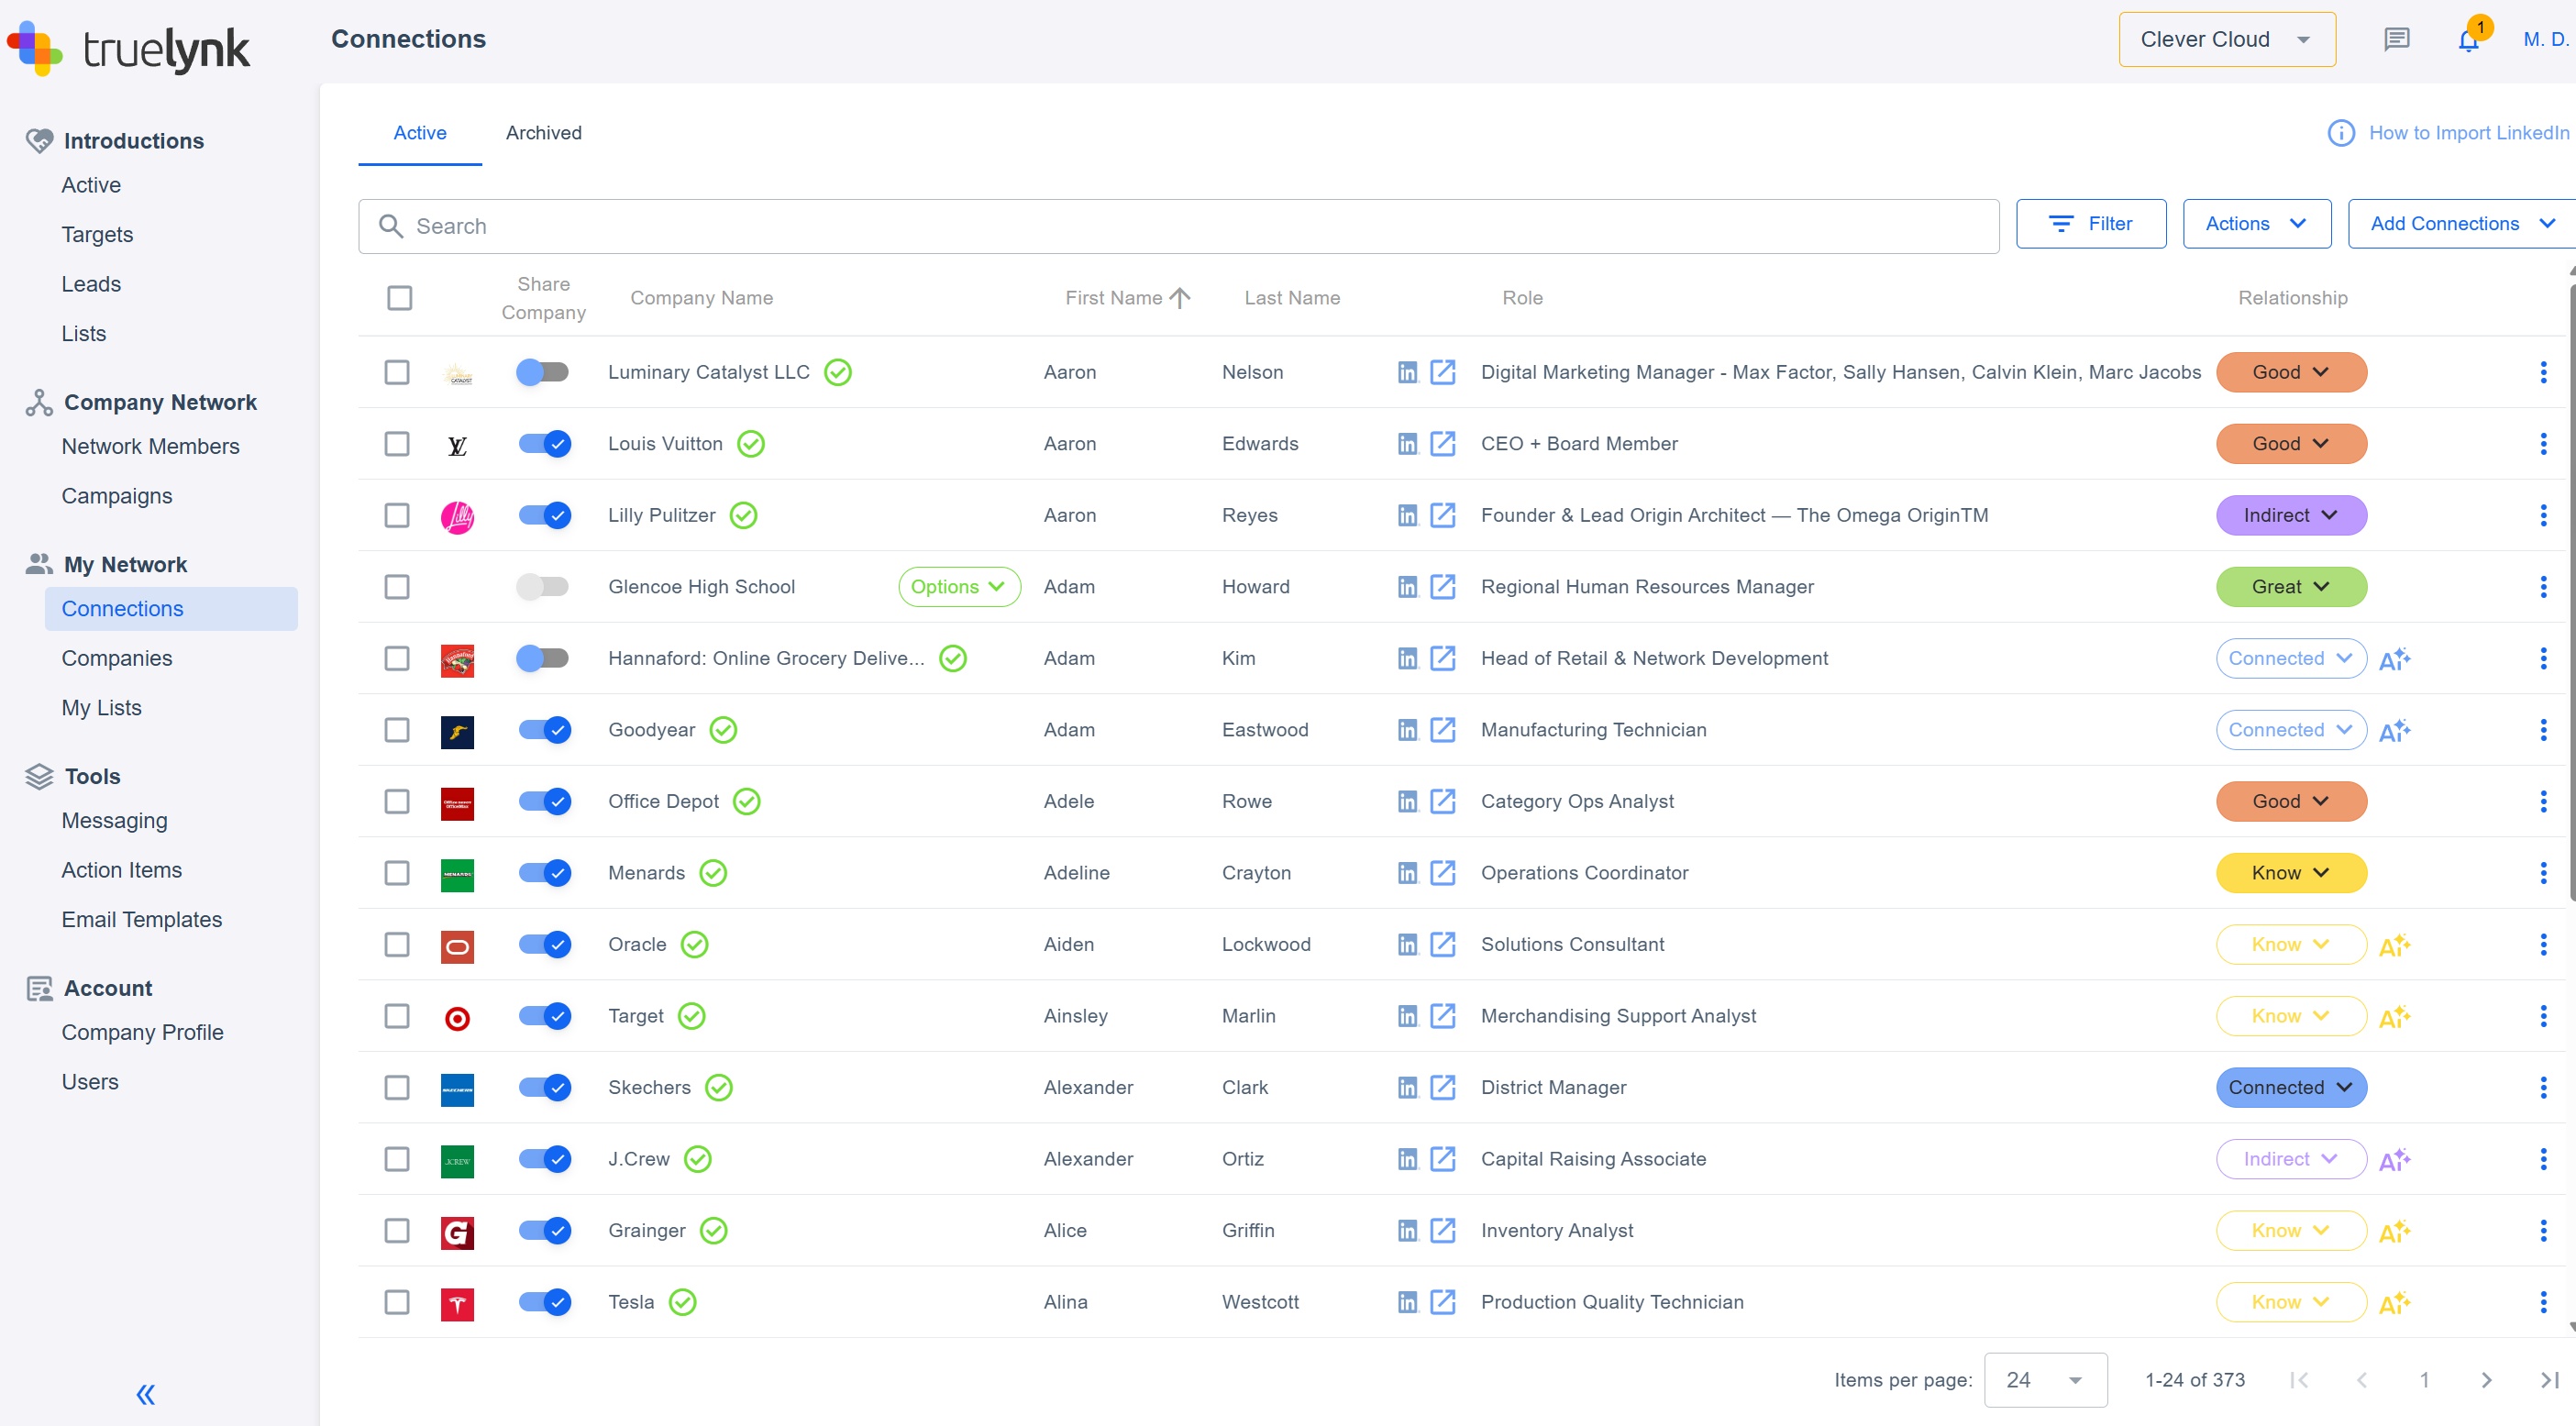This screenshot has height=1426, width=2576.
Task: Disable share company for Louis Vuitton
Action: (x=543, y=443)
